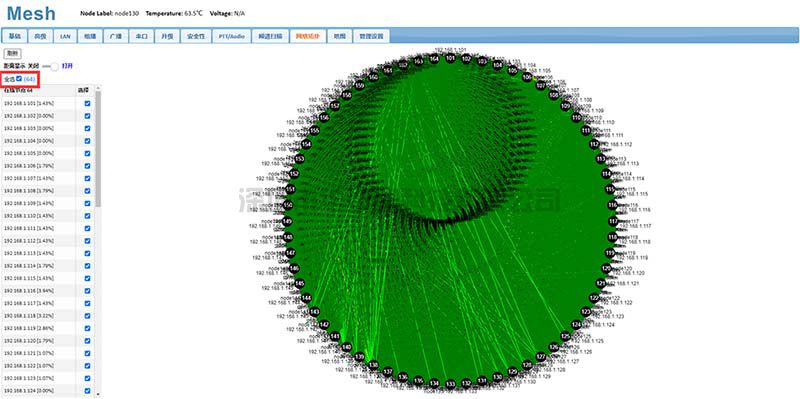Click the node list vertical scrollbar
This screenshot has height=399, width=800.
coord(98,148)
